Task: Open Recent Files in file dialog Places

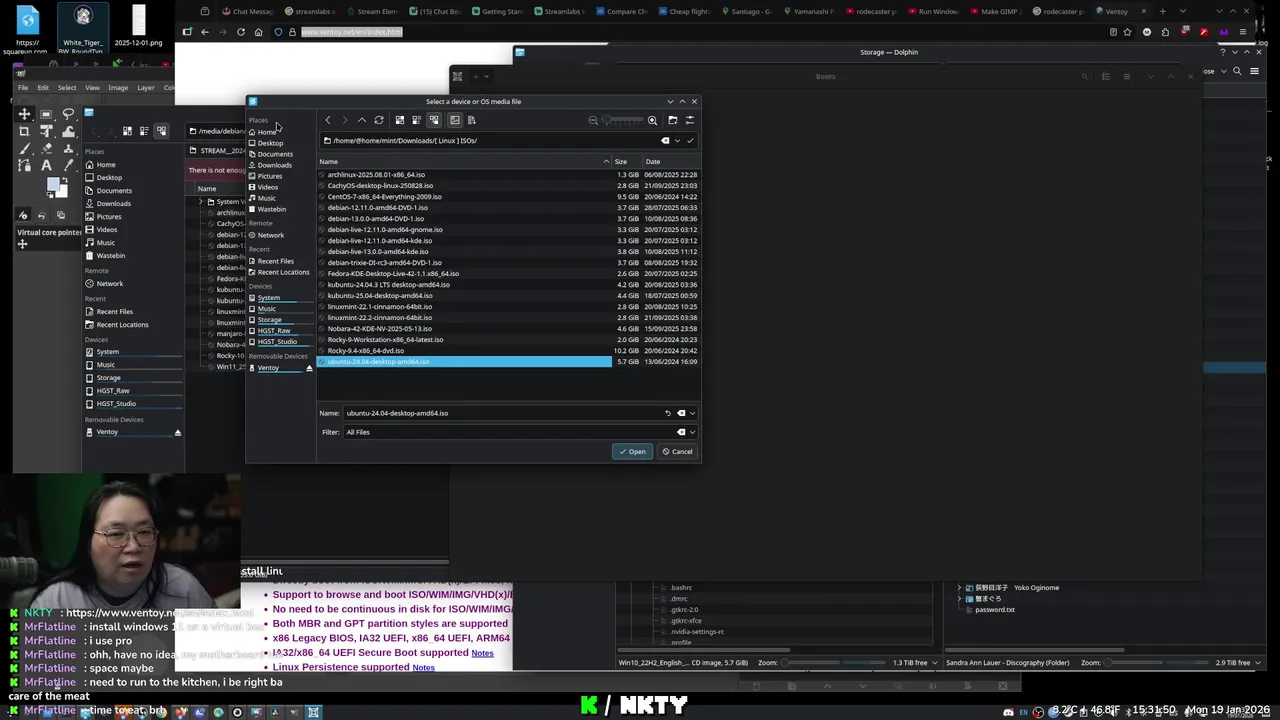Action: point(275,261)
